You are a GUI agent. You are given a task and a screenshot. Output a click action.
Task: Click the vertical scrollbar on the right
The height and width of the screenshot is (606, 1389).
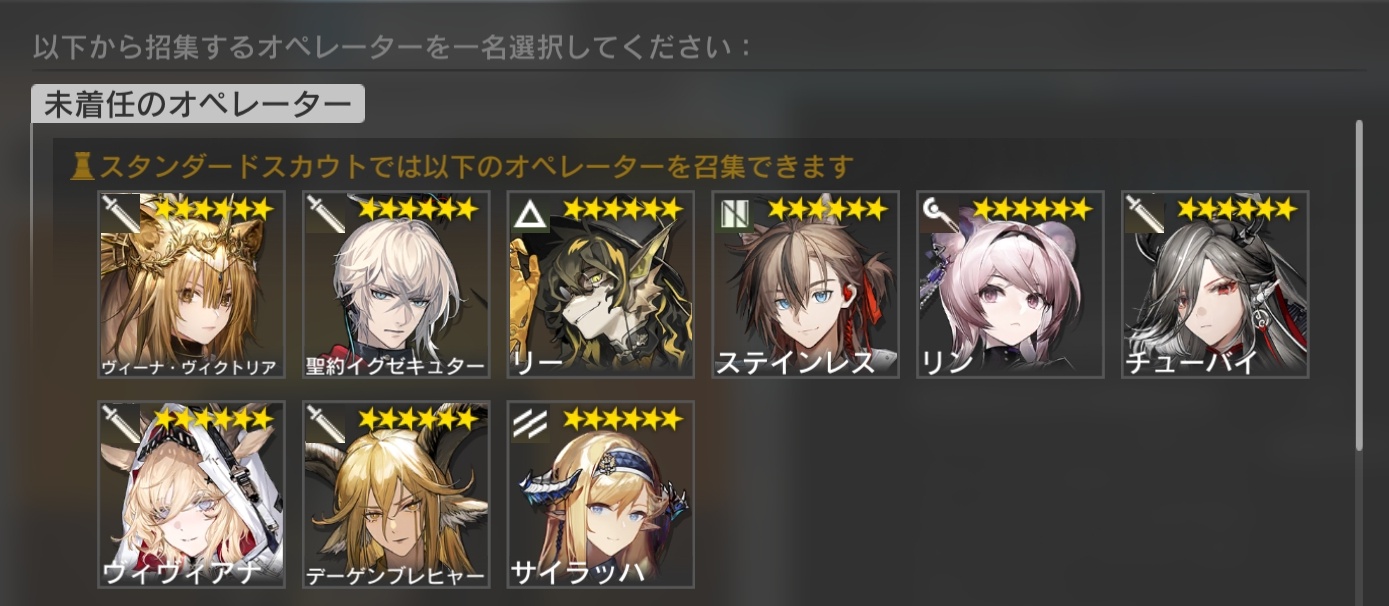coord(1359,285)
